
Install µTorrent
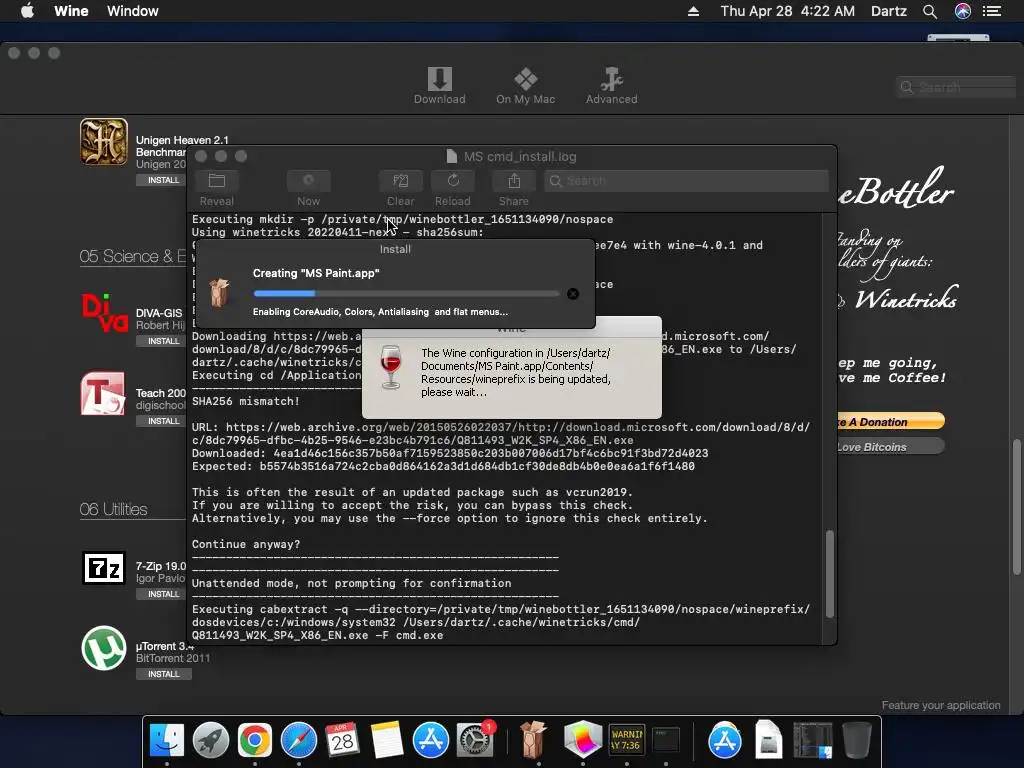point(163,674)
